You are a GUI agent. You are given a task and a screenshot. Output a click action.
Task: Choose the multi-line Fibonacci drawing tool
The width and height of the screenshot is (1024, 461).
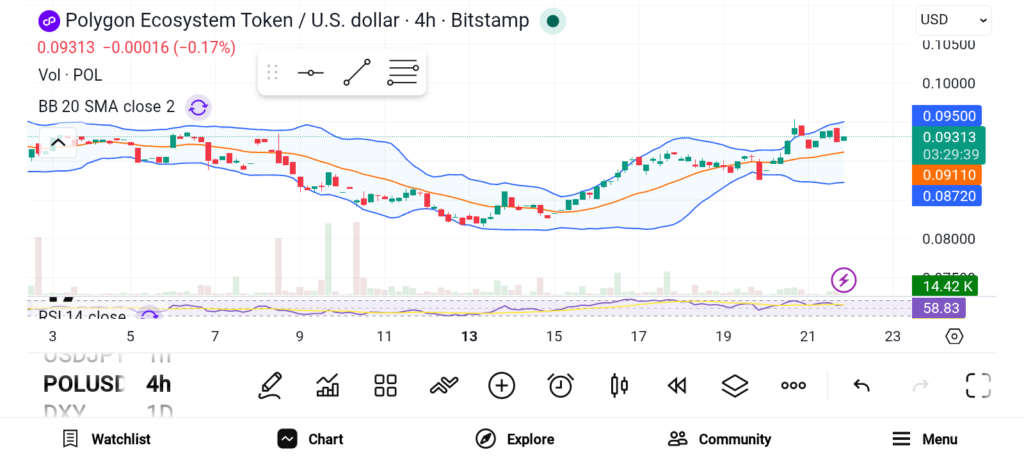click(x=403, y=73)
